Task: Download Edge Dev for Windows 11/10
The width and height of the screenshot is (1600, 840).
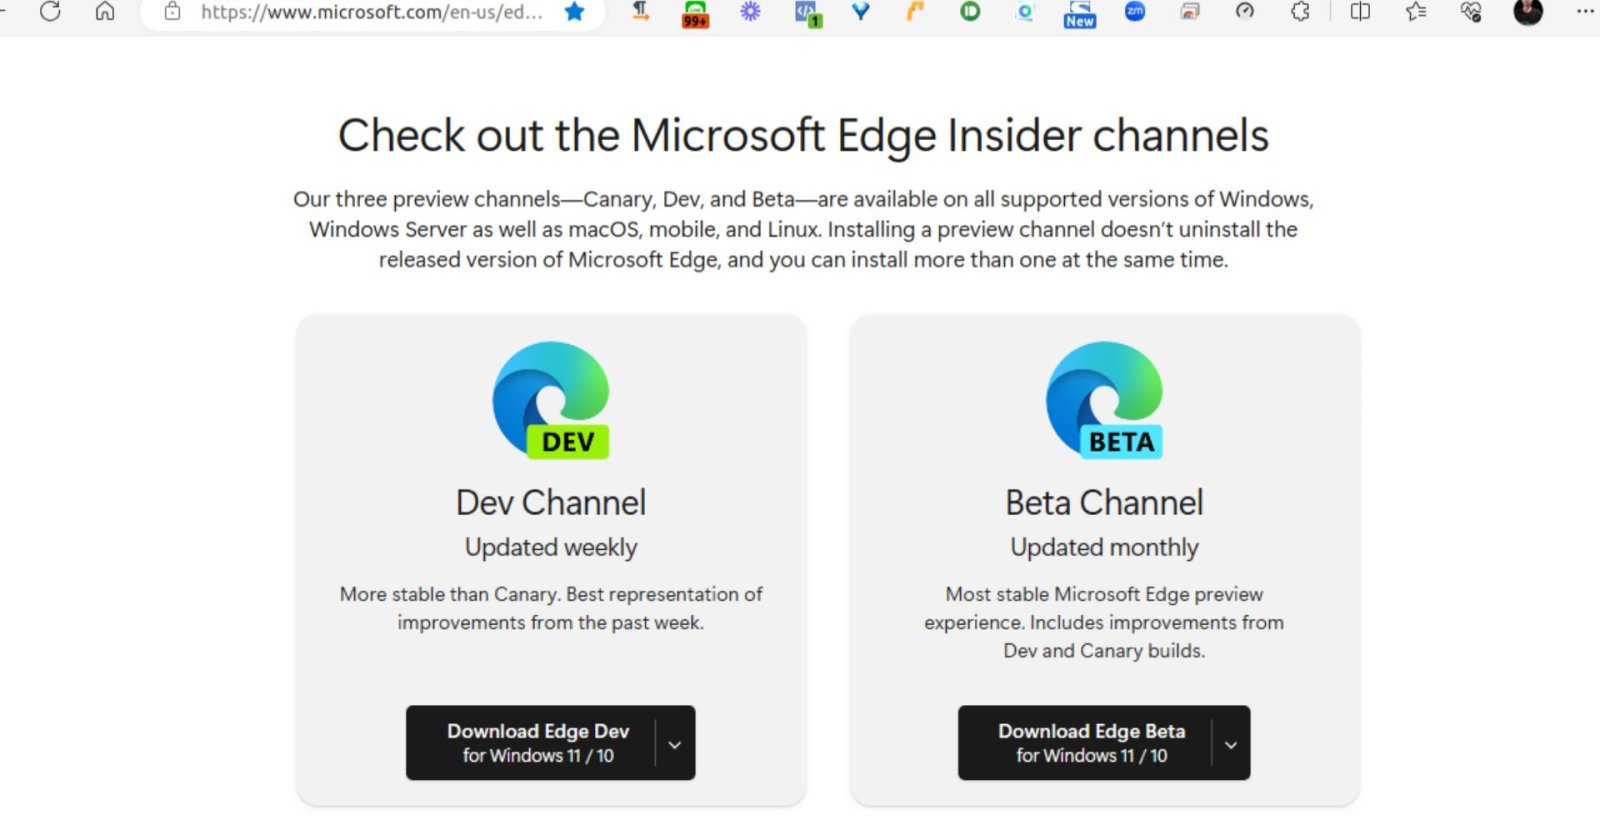Action: click(537, 743)
